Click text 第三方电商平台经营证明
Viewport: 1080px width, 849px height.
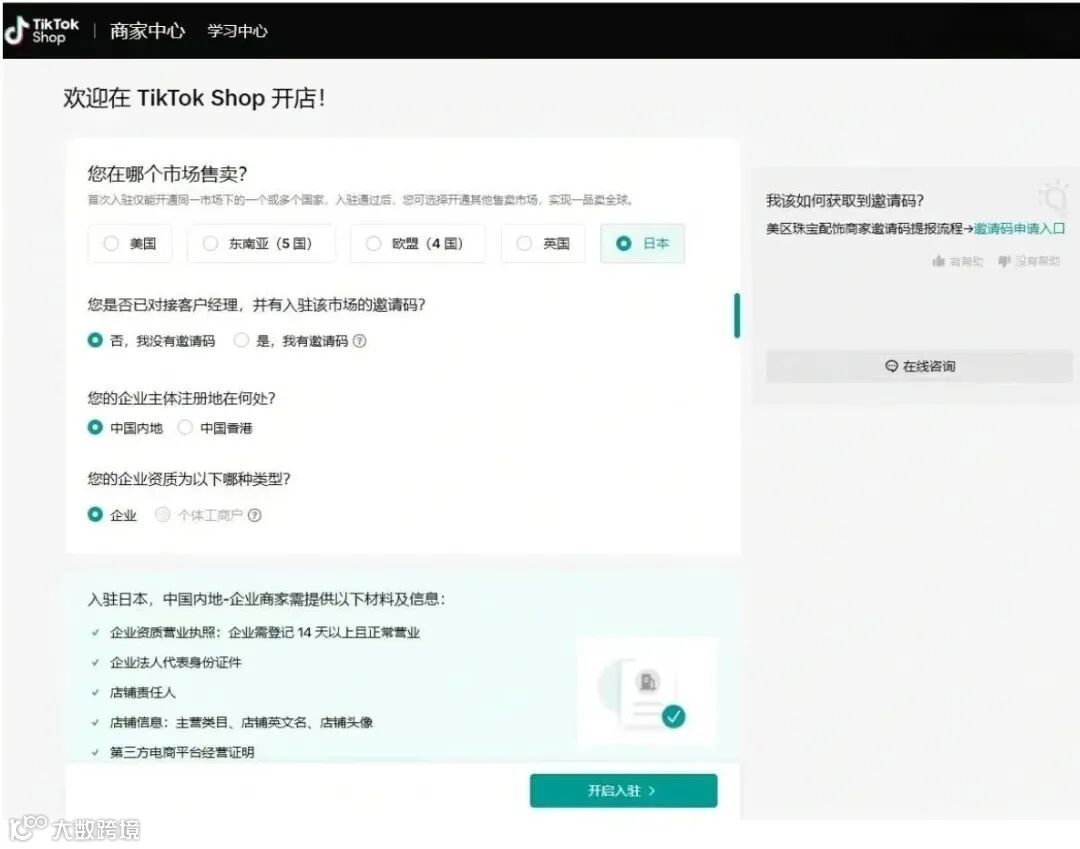coord(182,752)
